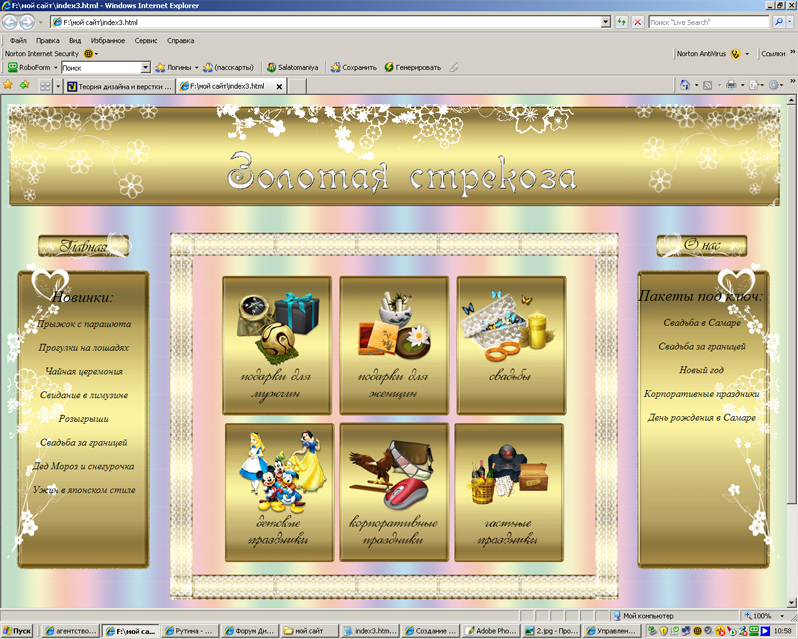The height and width of the screenshot is (639, 798).
Task: Click the browser Back arrow button
Action: coord(9,22)
